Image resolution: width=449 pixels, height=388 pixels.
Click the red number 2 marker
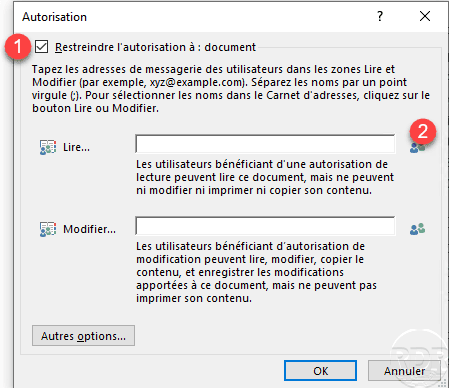(x=423, y=132)
